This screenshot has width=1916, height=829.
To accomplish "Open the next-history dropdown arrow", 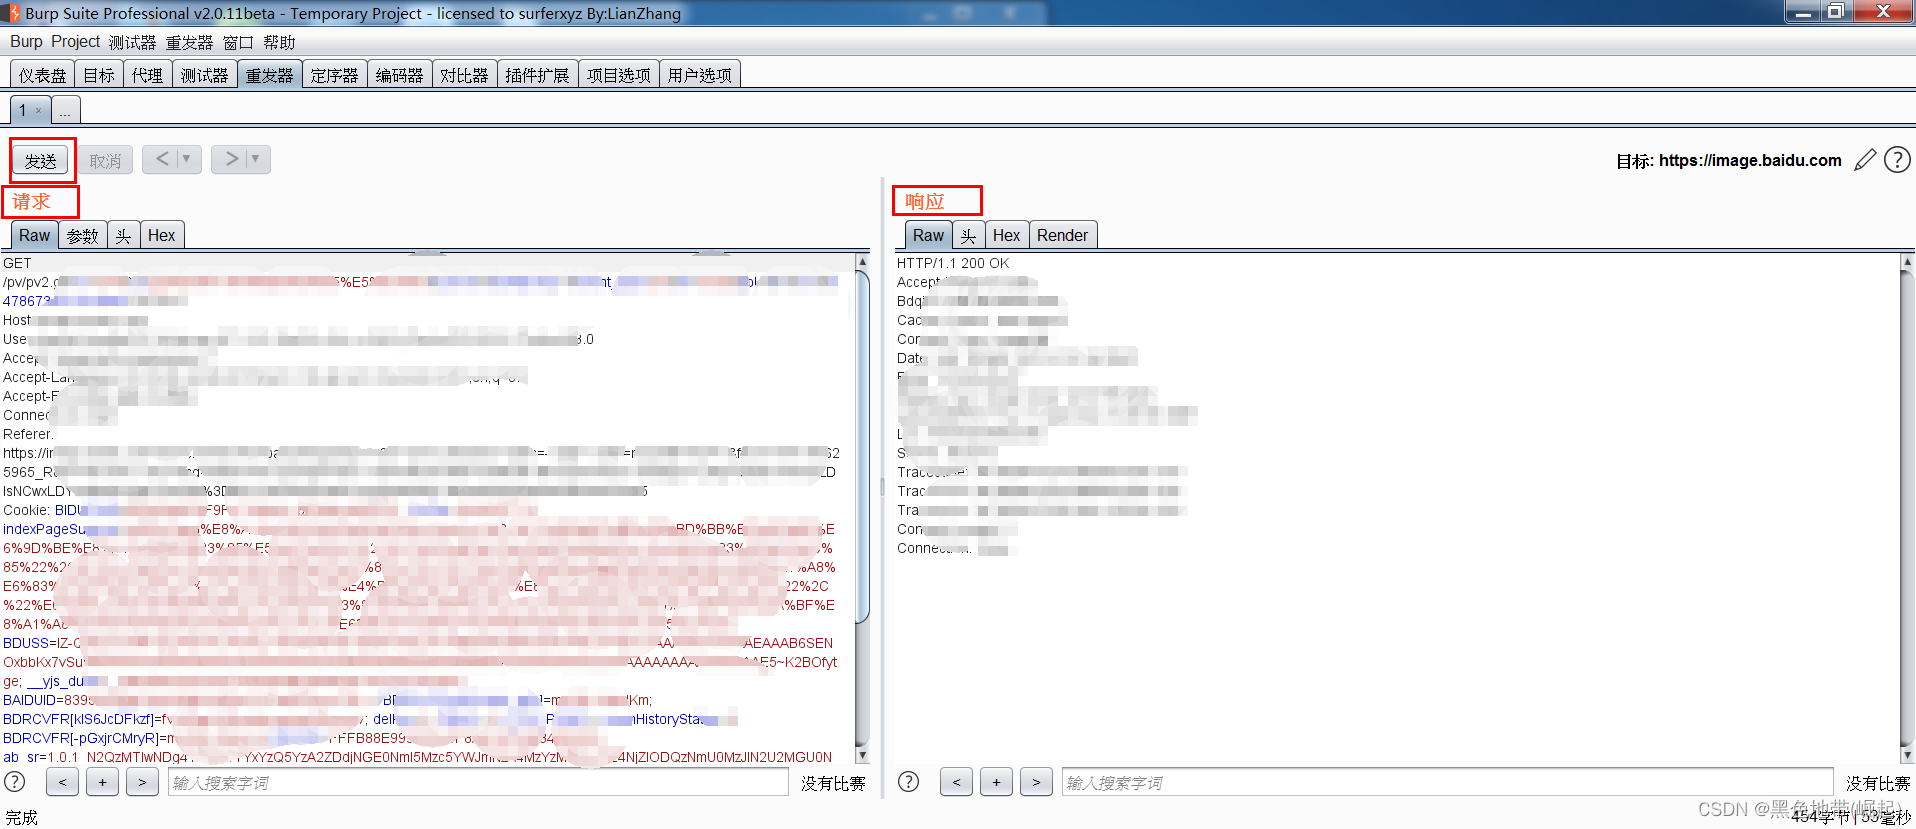I will click(x=256, y=159).
